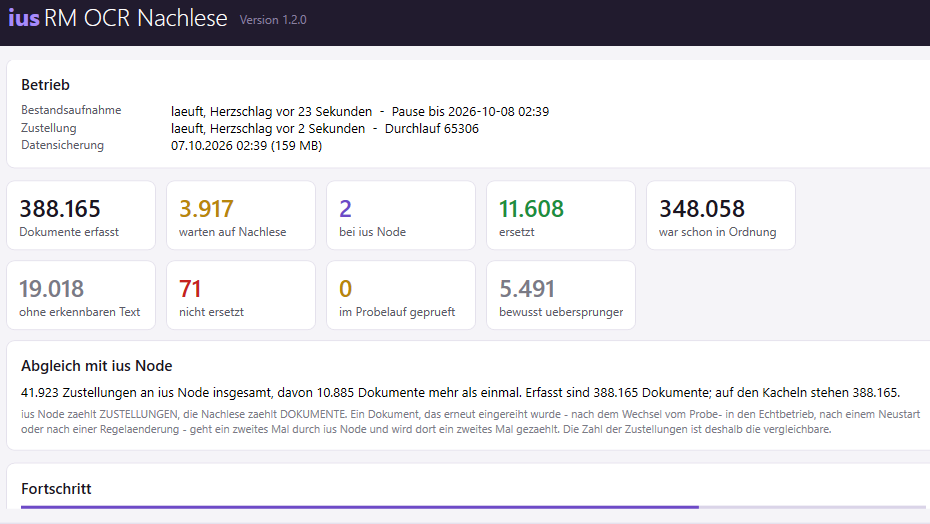This screenshot has width=930, height=524.
Task: Open the '2 bei ius Node' tile
Action: [x=401, y=215]
